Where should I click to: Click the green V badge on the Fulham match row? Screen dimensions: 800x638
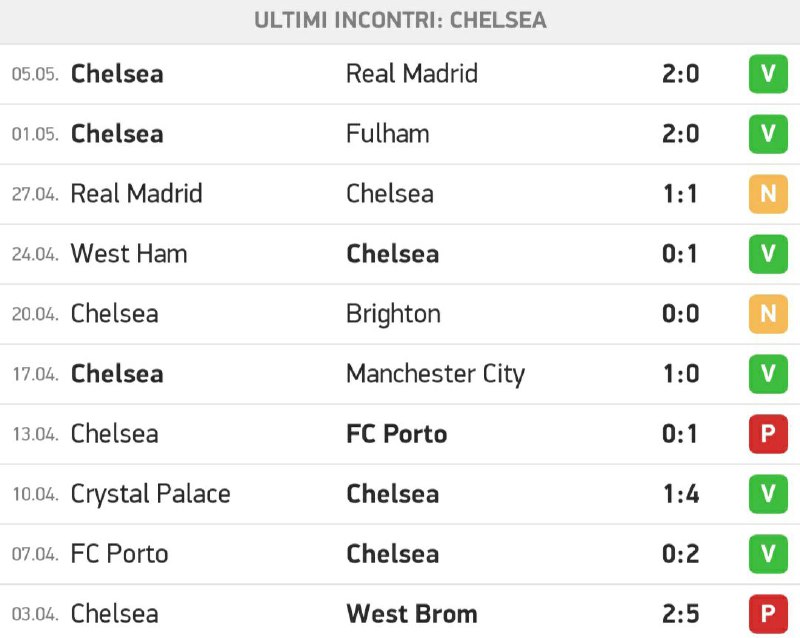pos(768,134)
